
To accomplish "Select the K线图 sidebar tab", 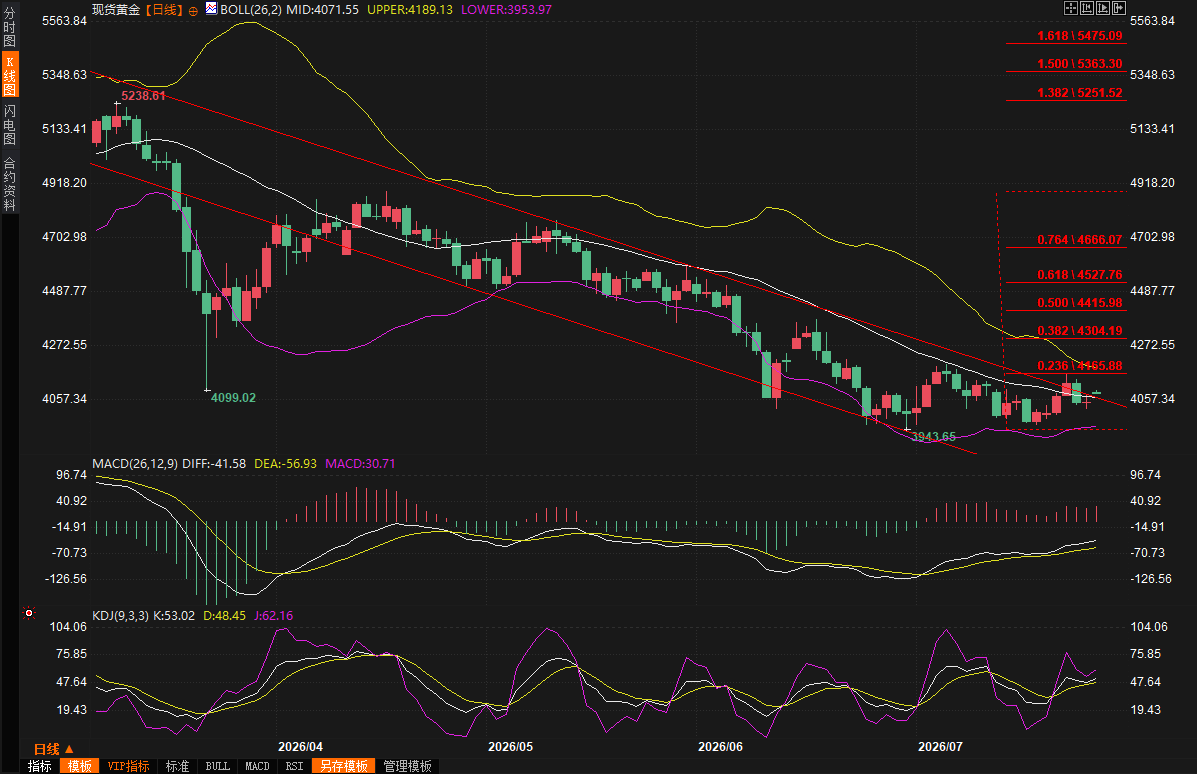I will (x=9, y=75).
